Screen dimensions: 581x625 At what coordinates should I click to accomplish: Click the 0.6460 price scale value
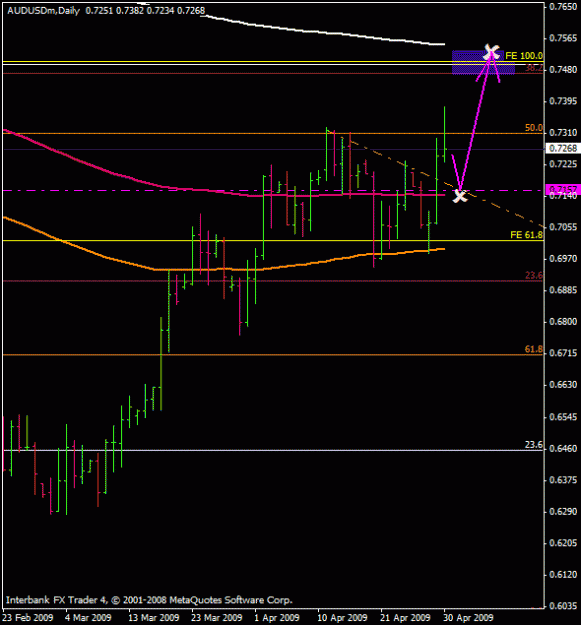click(563, 449)
